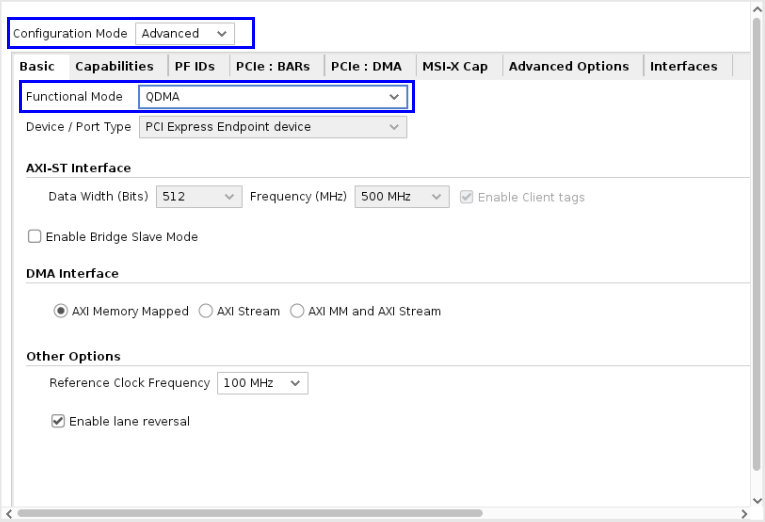Select the AXI Memory Mapped option
This screenshot has height=522, width=765.
61,311
